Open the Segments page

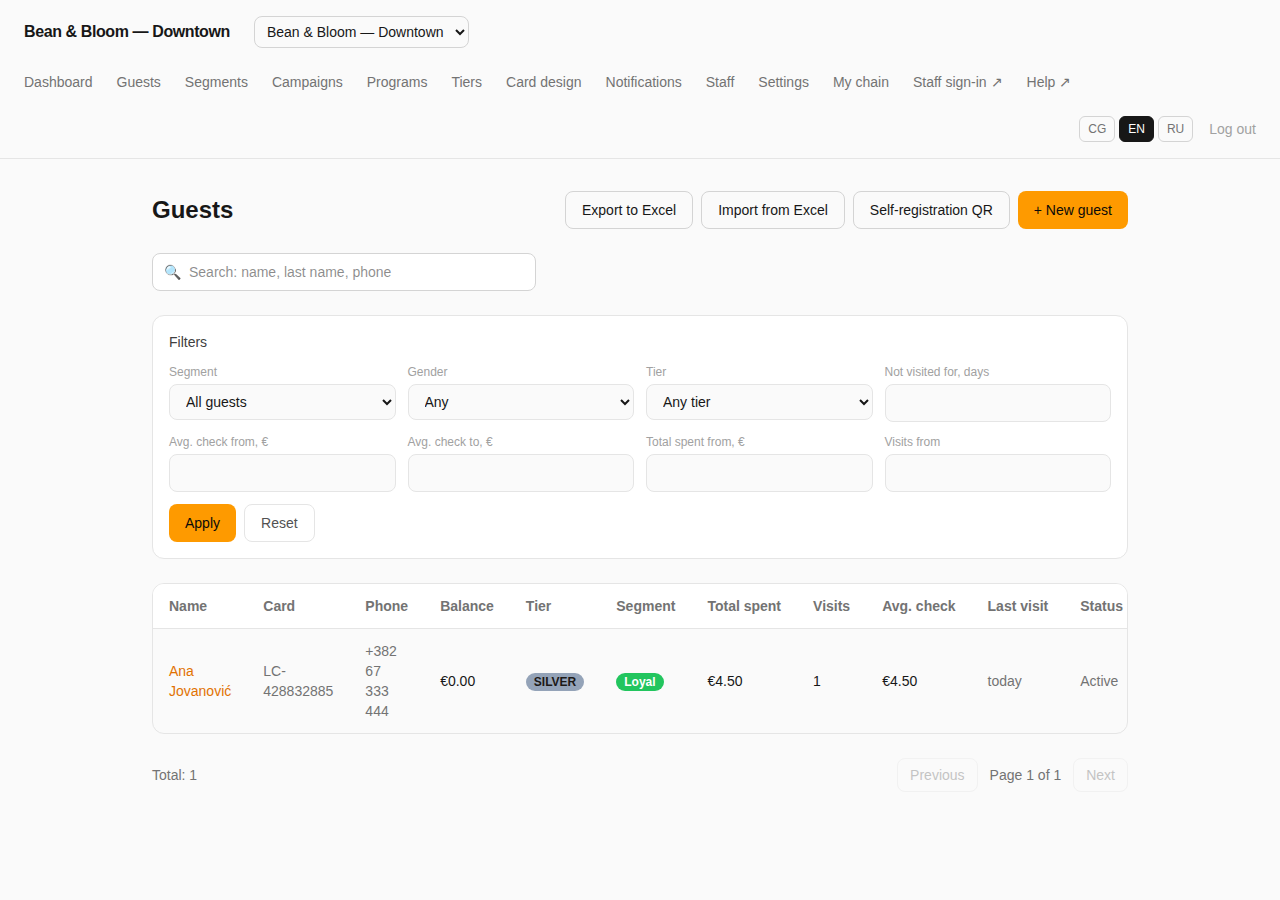(216, 82)
